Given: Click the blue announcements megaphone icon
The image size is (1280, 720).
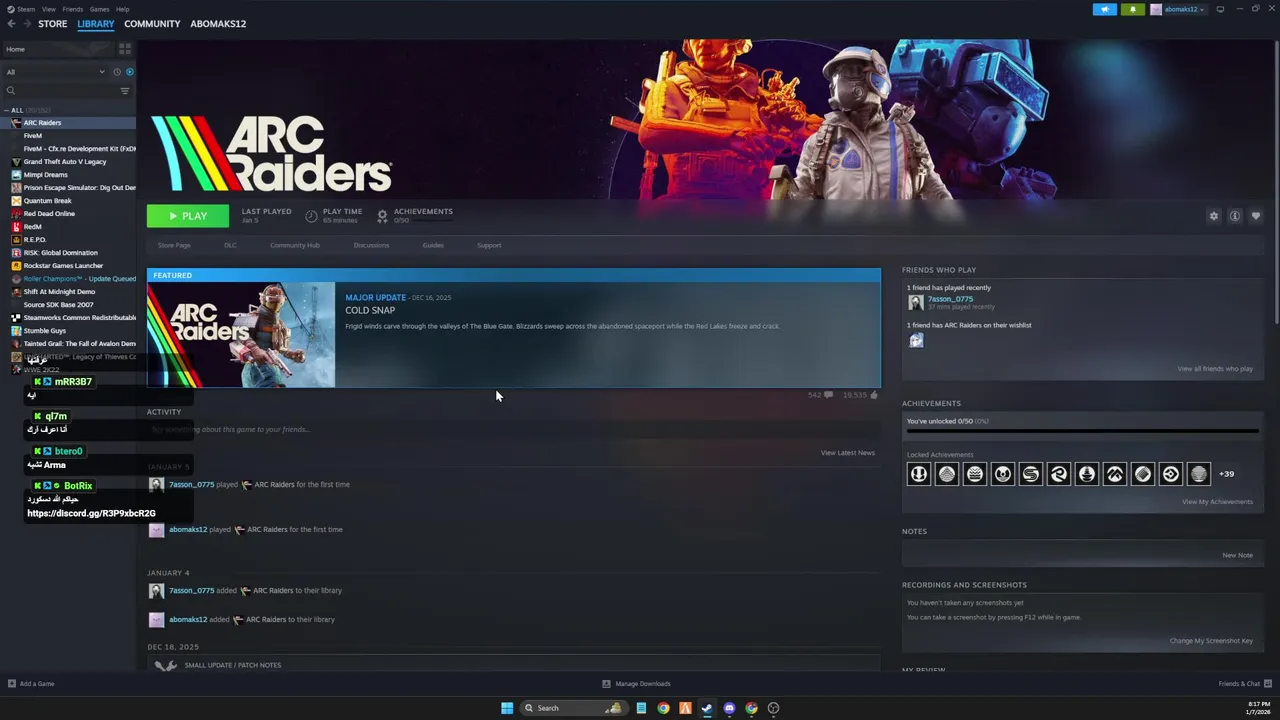Looking at the screenshot, I should click(x=1105, y=9).
